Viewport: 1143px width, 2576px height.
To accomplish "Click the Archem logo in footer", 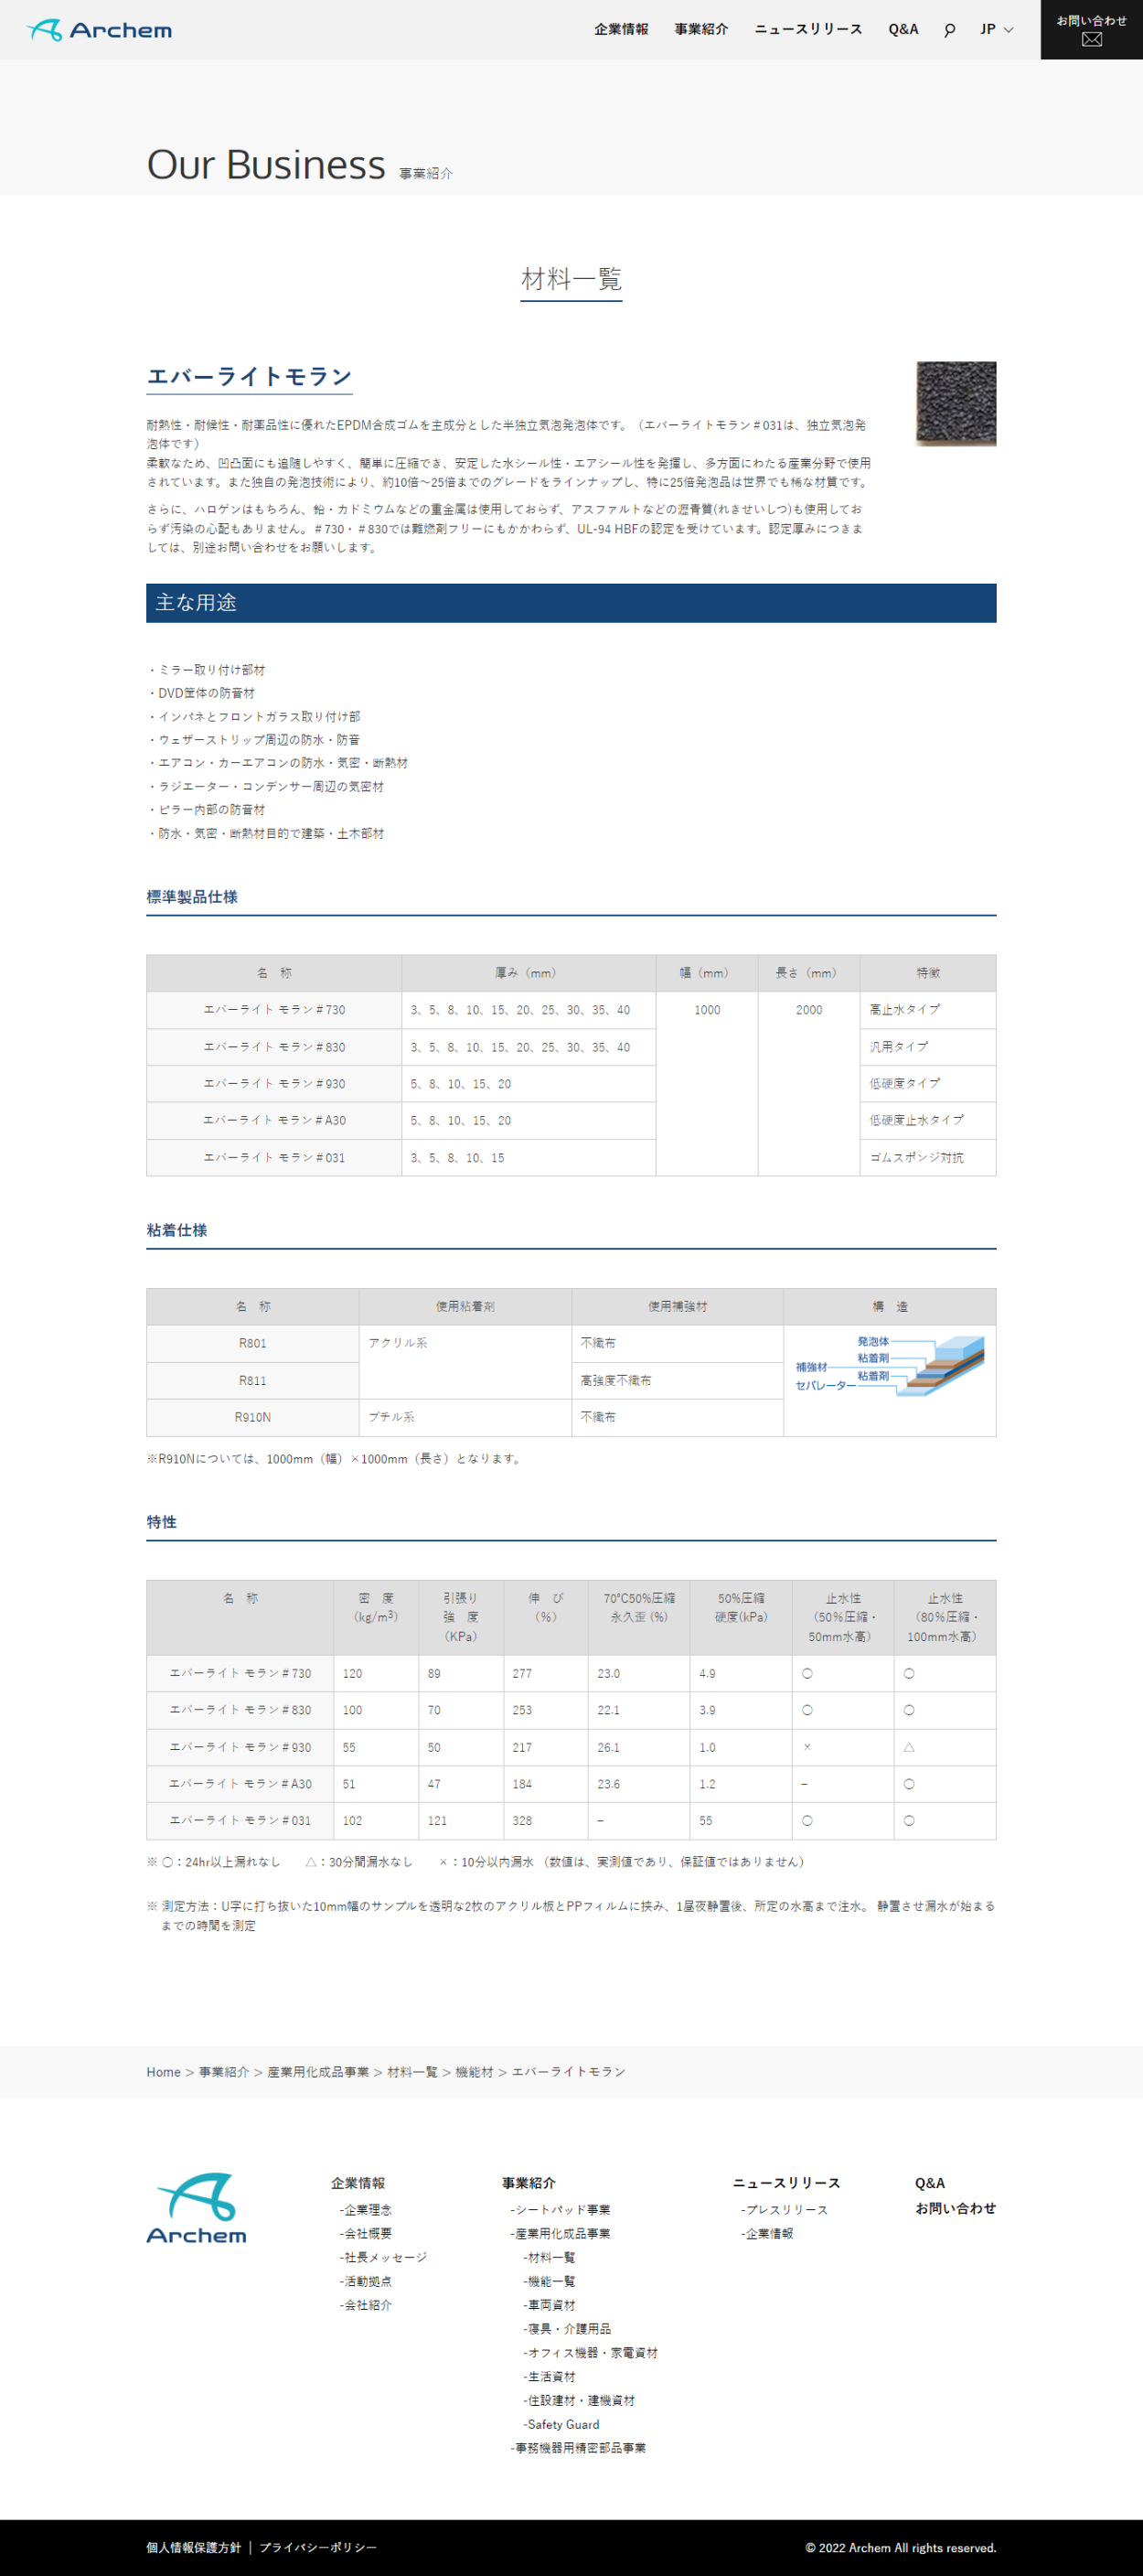I will tap(196, 2208).
